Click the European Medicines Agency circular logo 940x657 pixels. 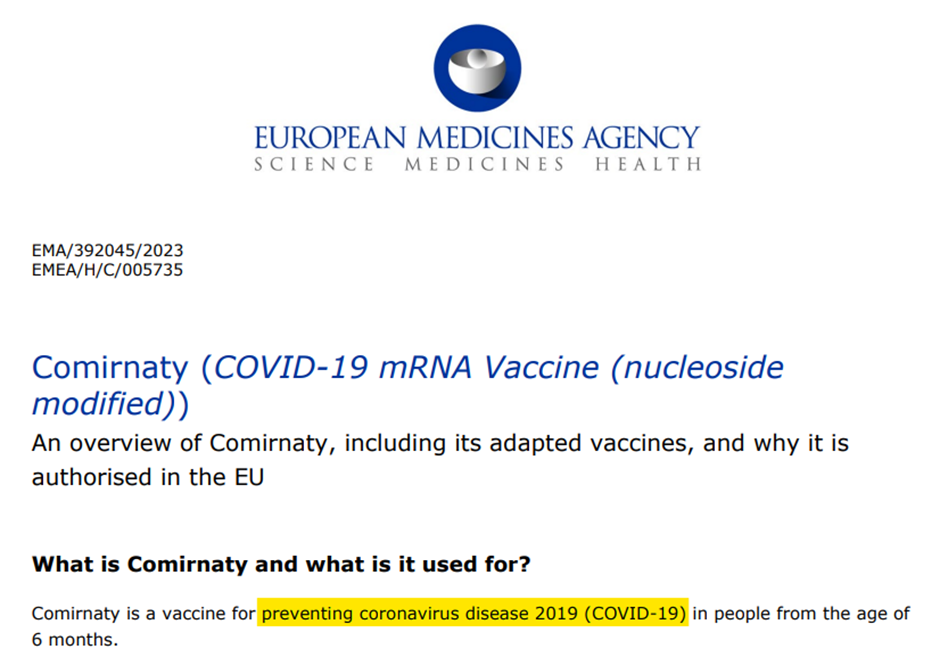click(477, 67)
